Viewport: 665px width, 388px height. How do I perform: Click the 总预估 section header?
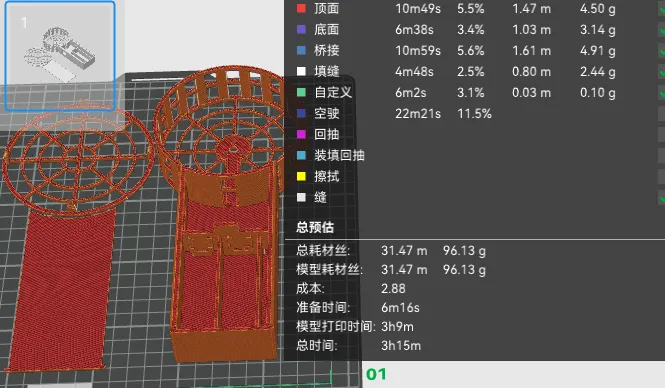[x=315, y=227]
